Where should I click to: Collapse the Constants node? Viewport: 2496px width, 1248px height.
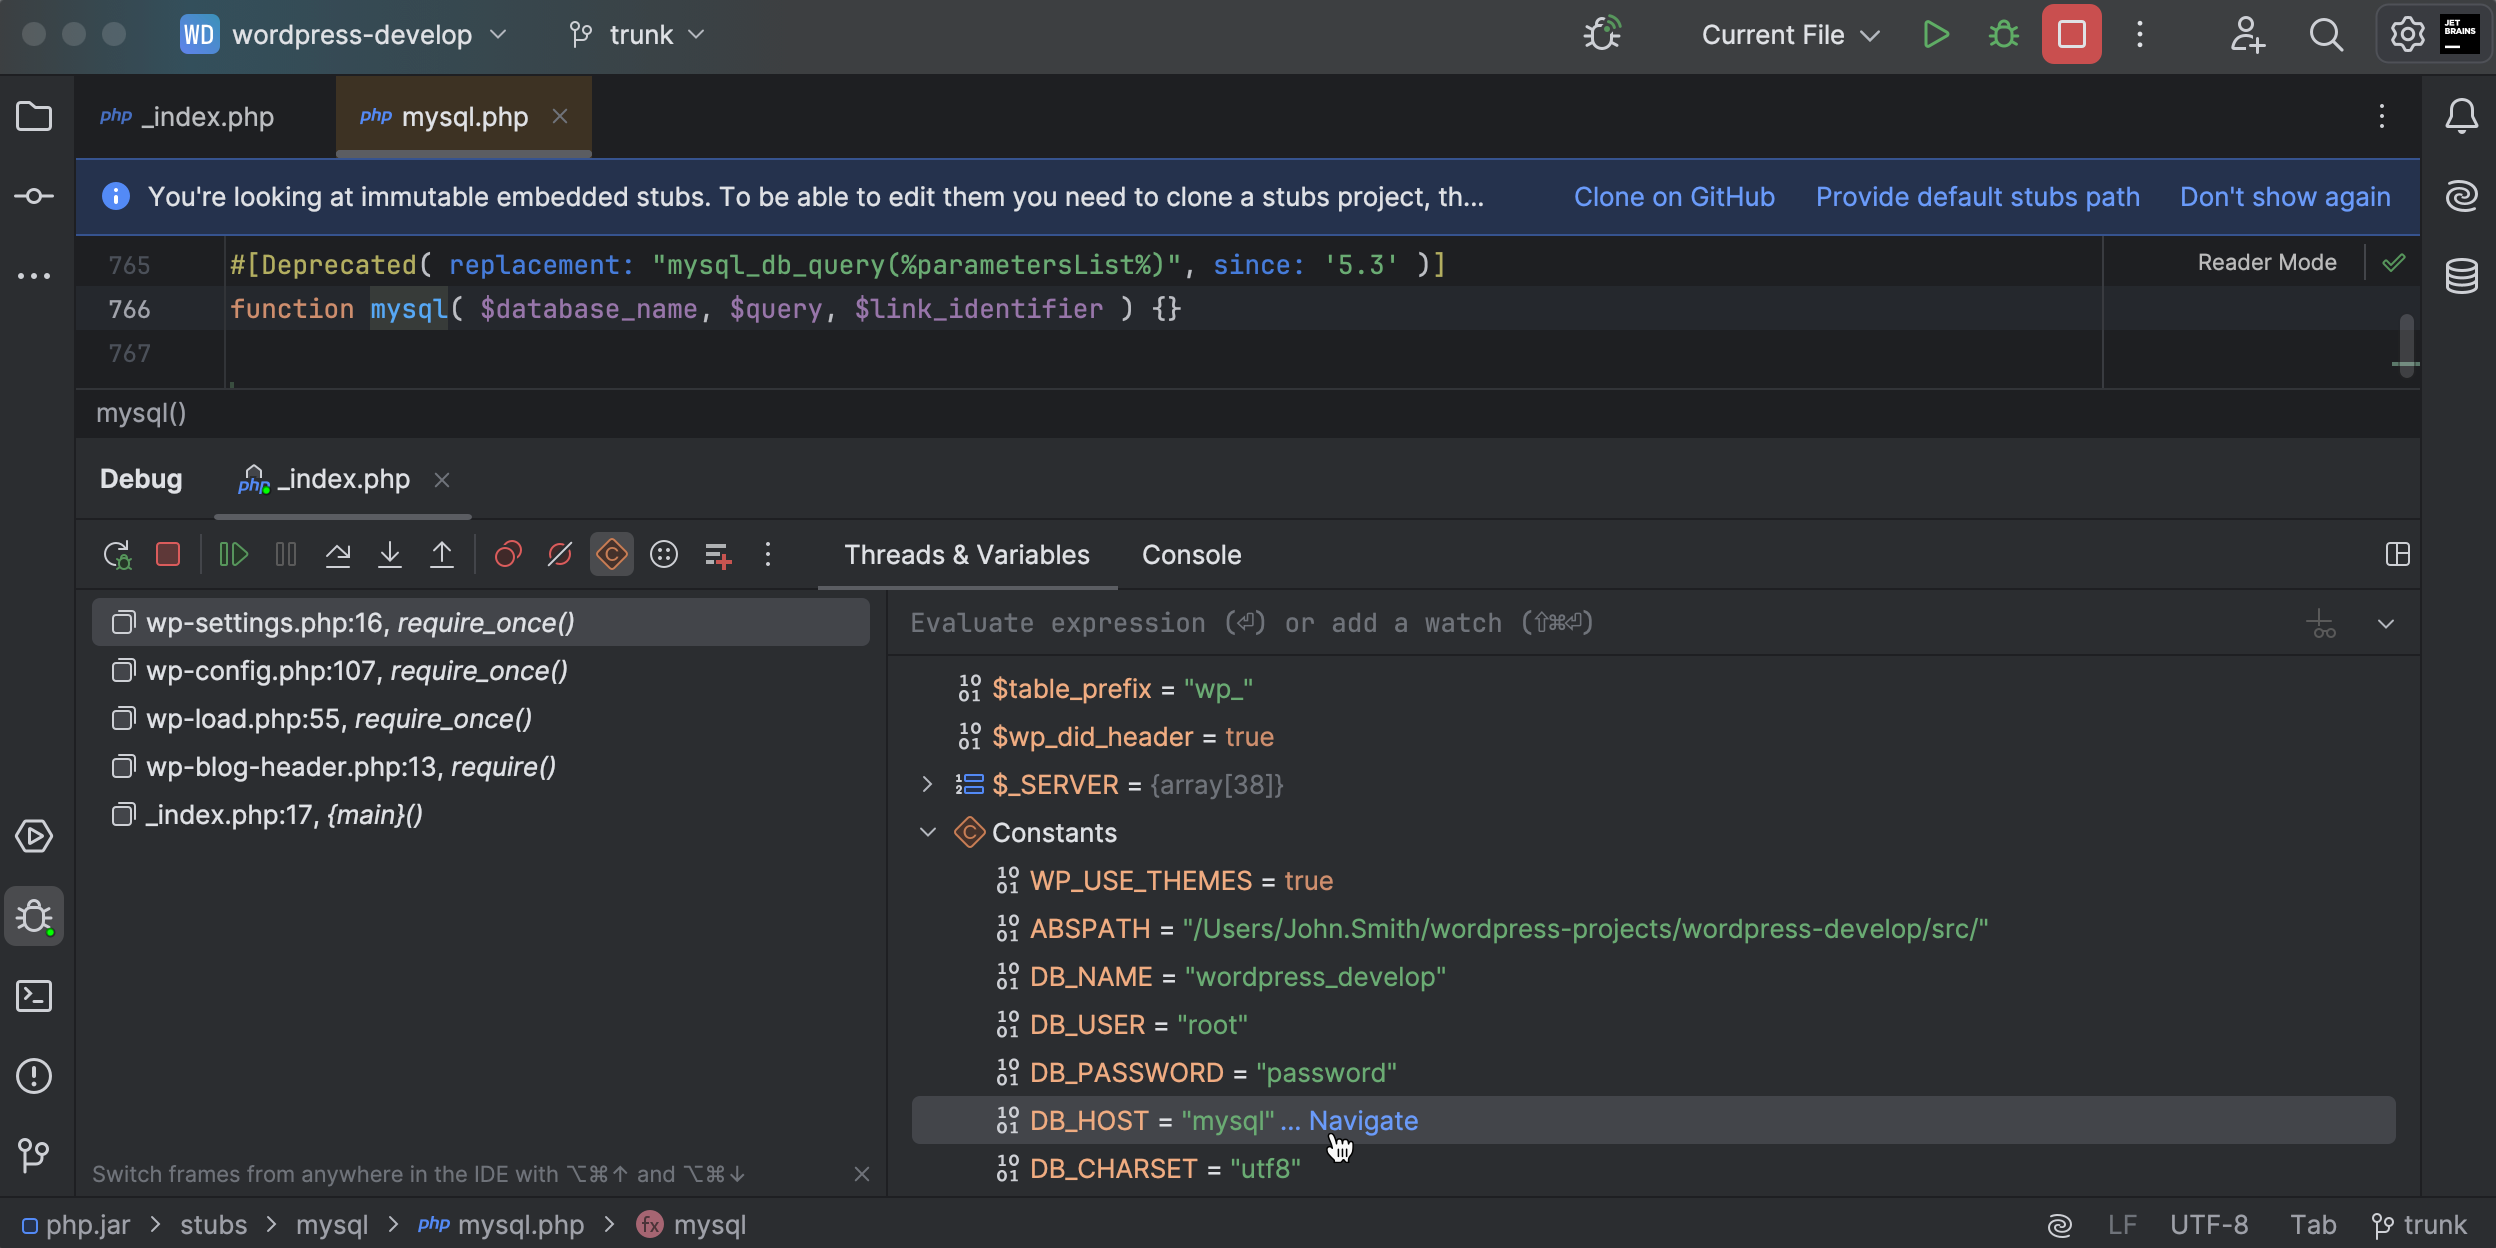[x=926, y=832]
